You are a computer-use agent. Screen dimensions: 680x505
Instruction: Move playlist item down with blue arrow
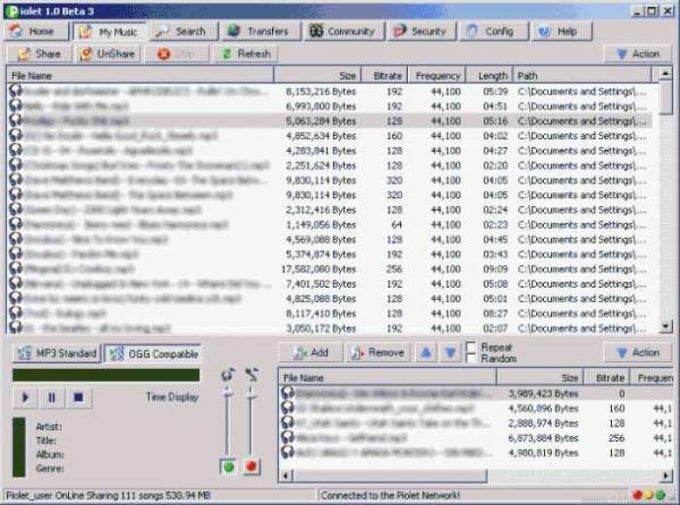pos(450,353)
